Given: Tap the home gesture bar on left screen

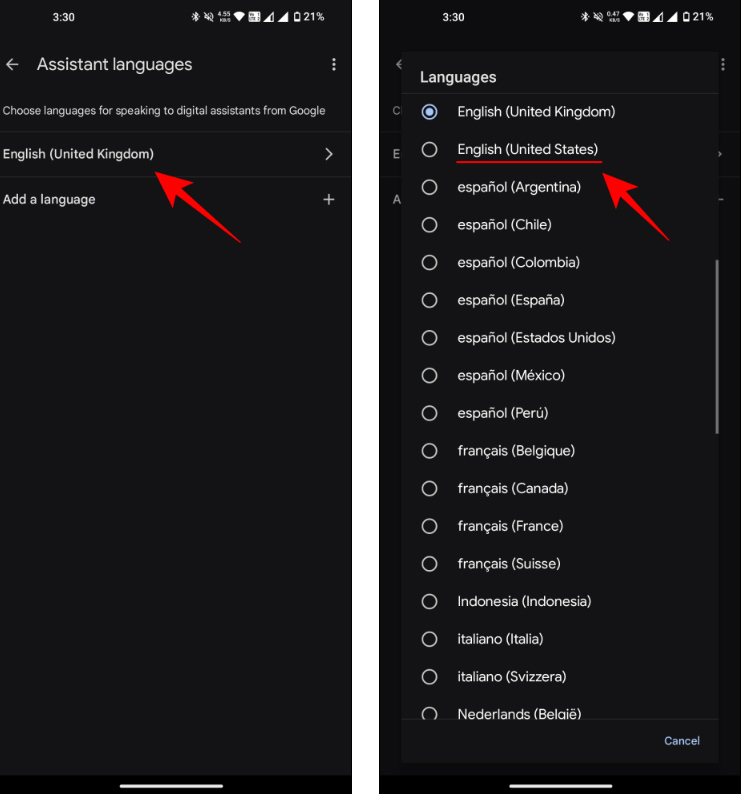Looking at the screenshot, I should [x=171, y=785].
